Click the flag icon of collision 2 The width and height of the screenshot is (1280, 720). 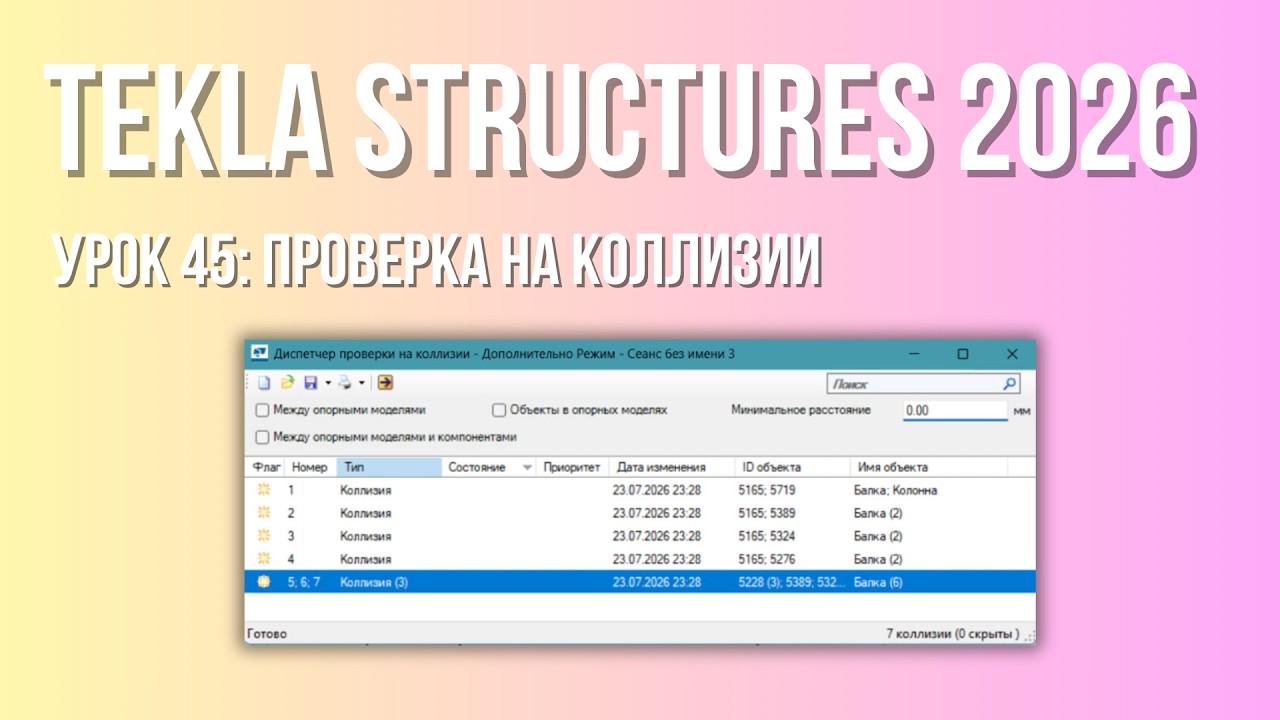(264, 513)
